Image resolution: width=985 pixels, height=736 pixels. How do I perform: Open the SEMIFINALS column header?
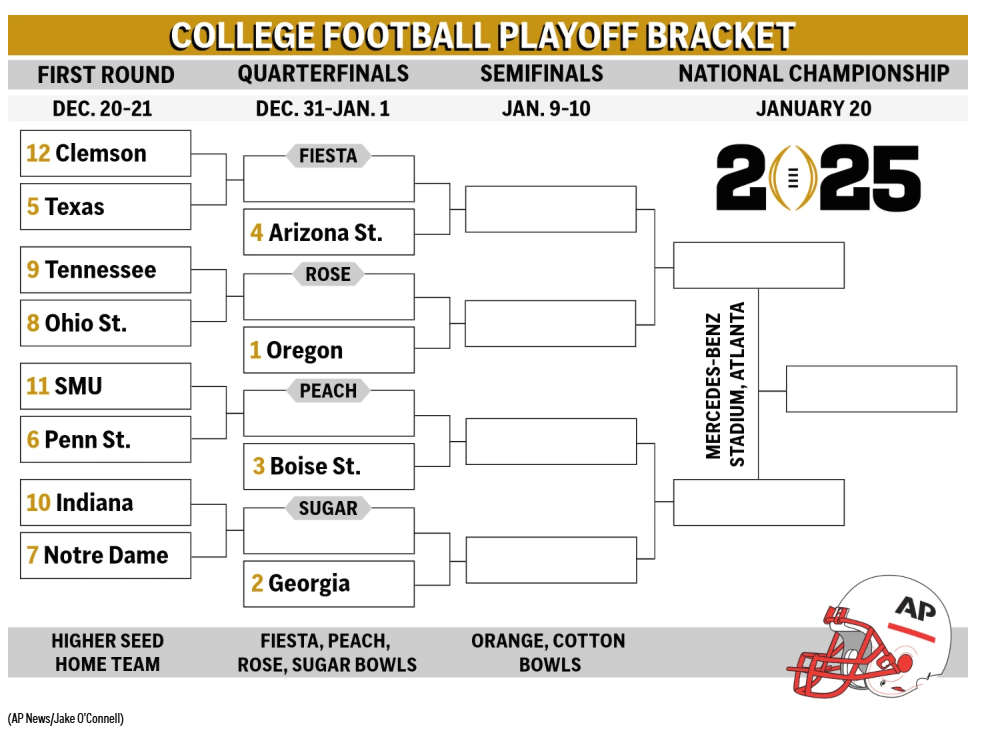coord(541,73)
